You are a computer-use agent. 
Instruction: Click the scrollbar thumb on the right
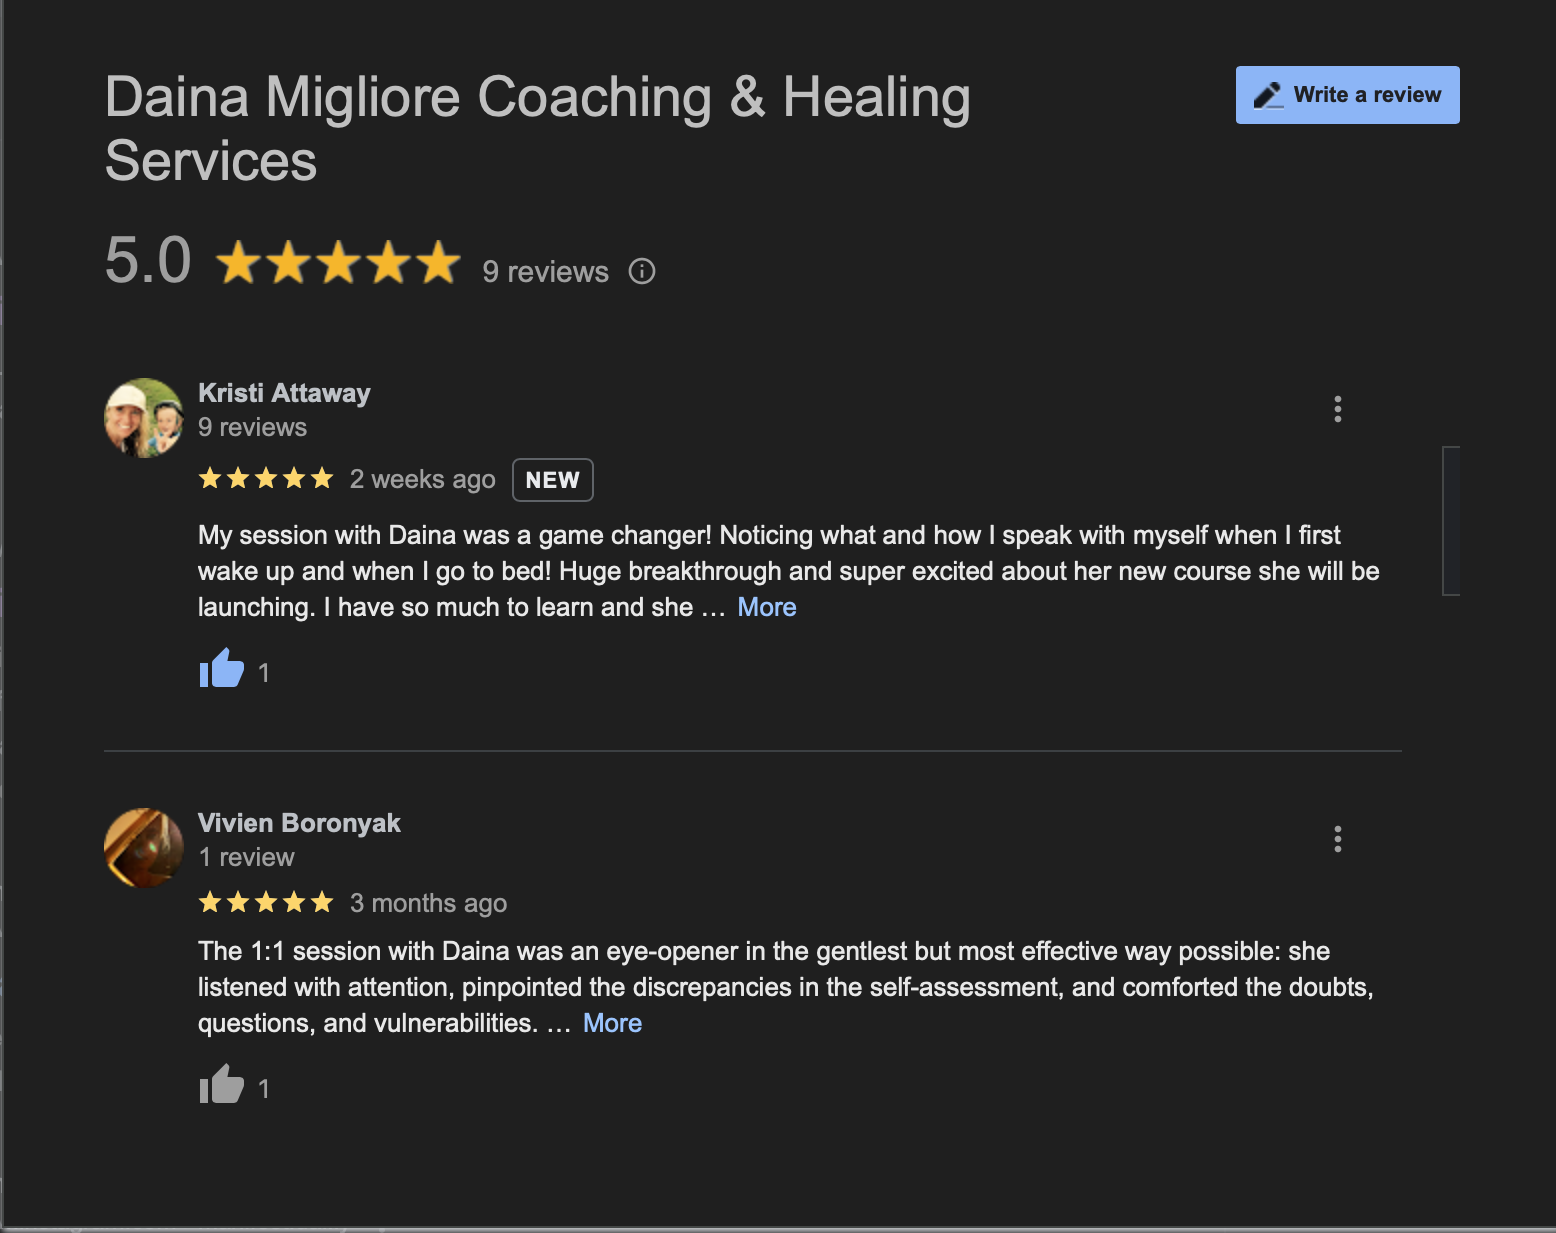1451,521
